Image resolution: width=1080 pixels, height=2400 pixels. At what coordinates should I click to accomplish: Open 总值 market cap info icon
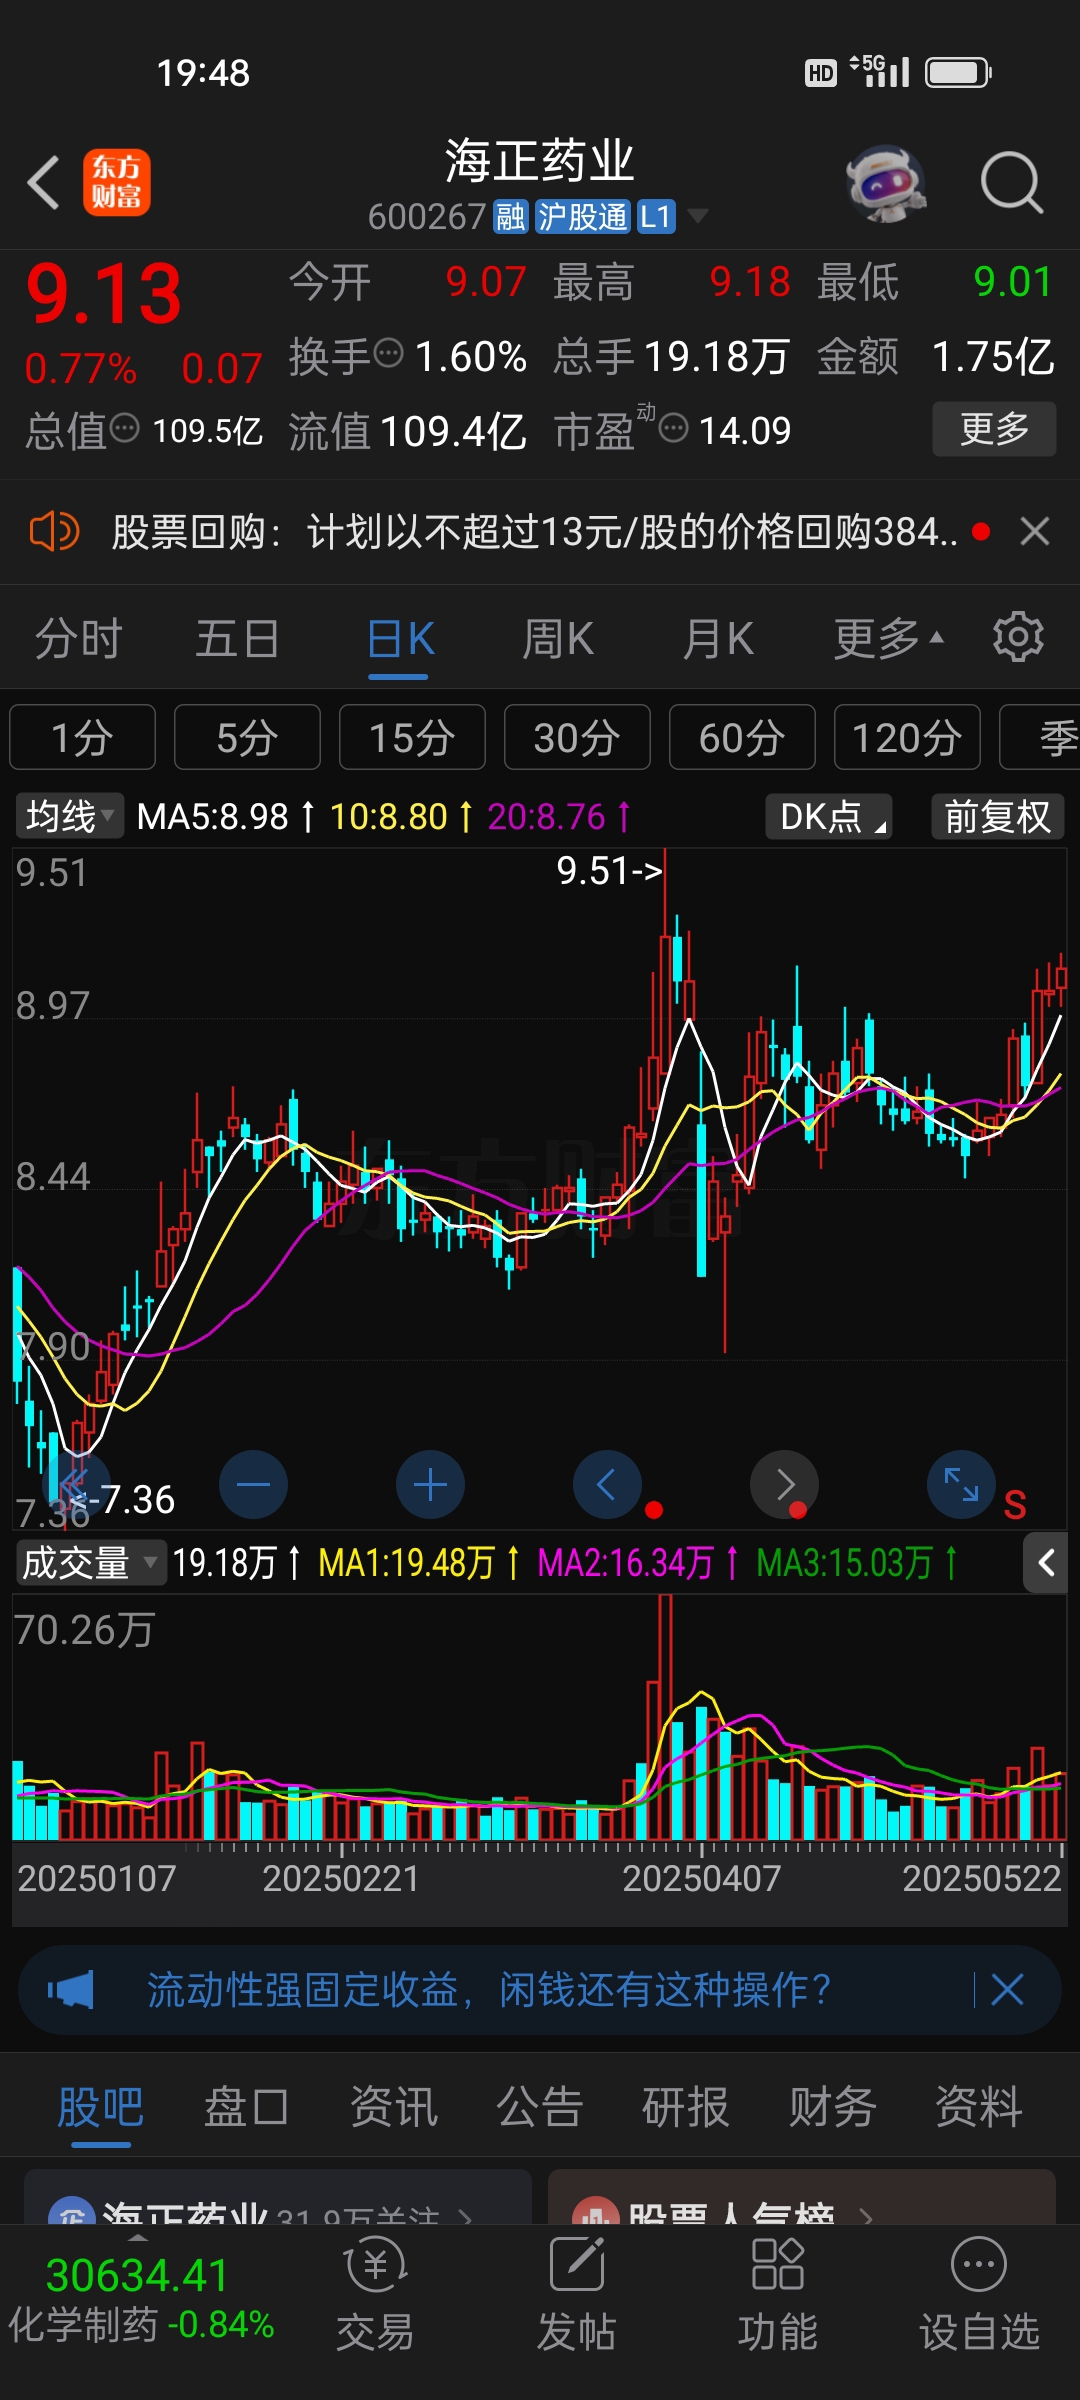pos(124,429)
